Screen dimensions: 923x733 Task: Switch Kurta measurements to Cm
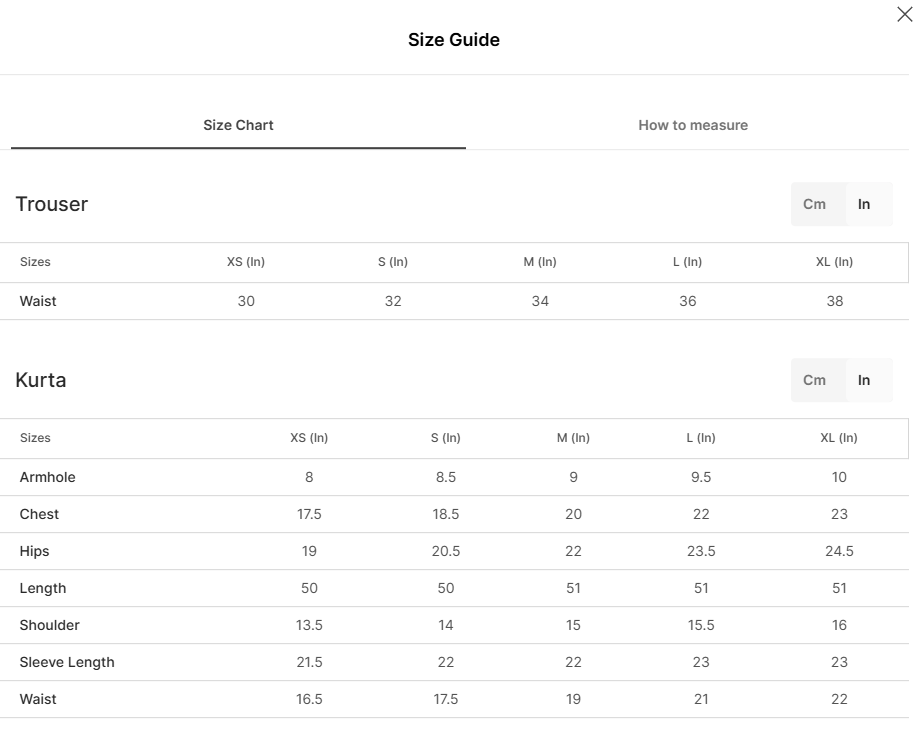point(815,380)
